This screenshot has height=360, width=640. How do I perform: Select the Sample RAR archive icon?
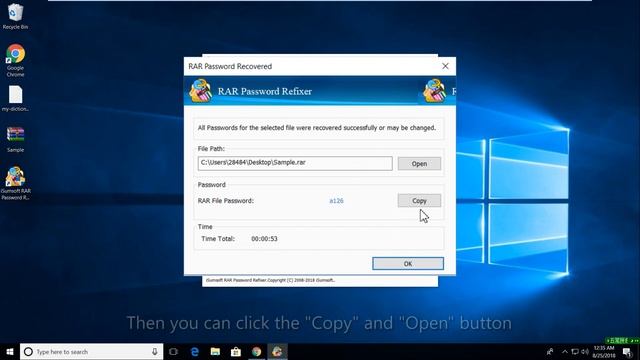[15, 139]
